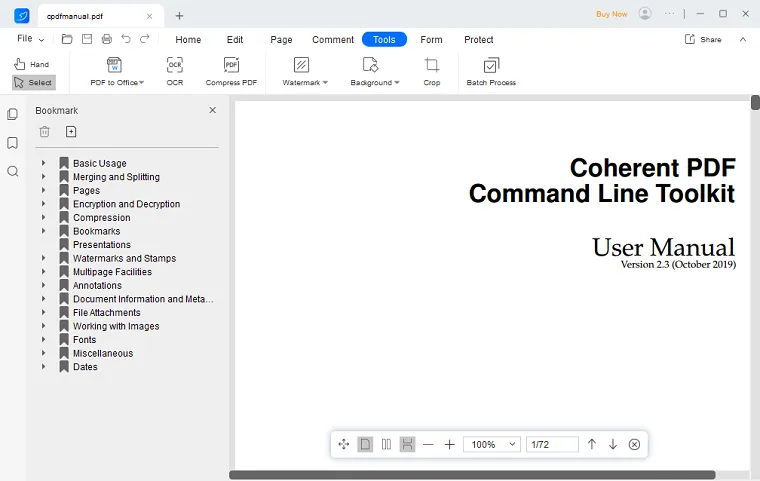The width and height of the screenshot is (760, 481).
Task: Click the Save disk icon
Action: pyautogui.click(x=87, y=39)
